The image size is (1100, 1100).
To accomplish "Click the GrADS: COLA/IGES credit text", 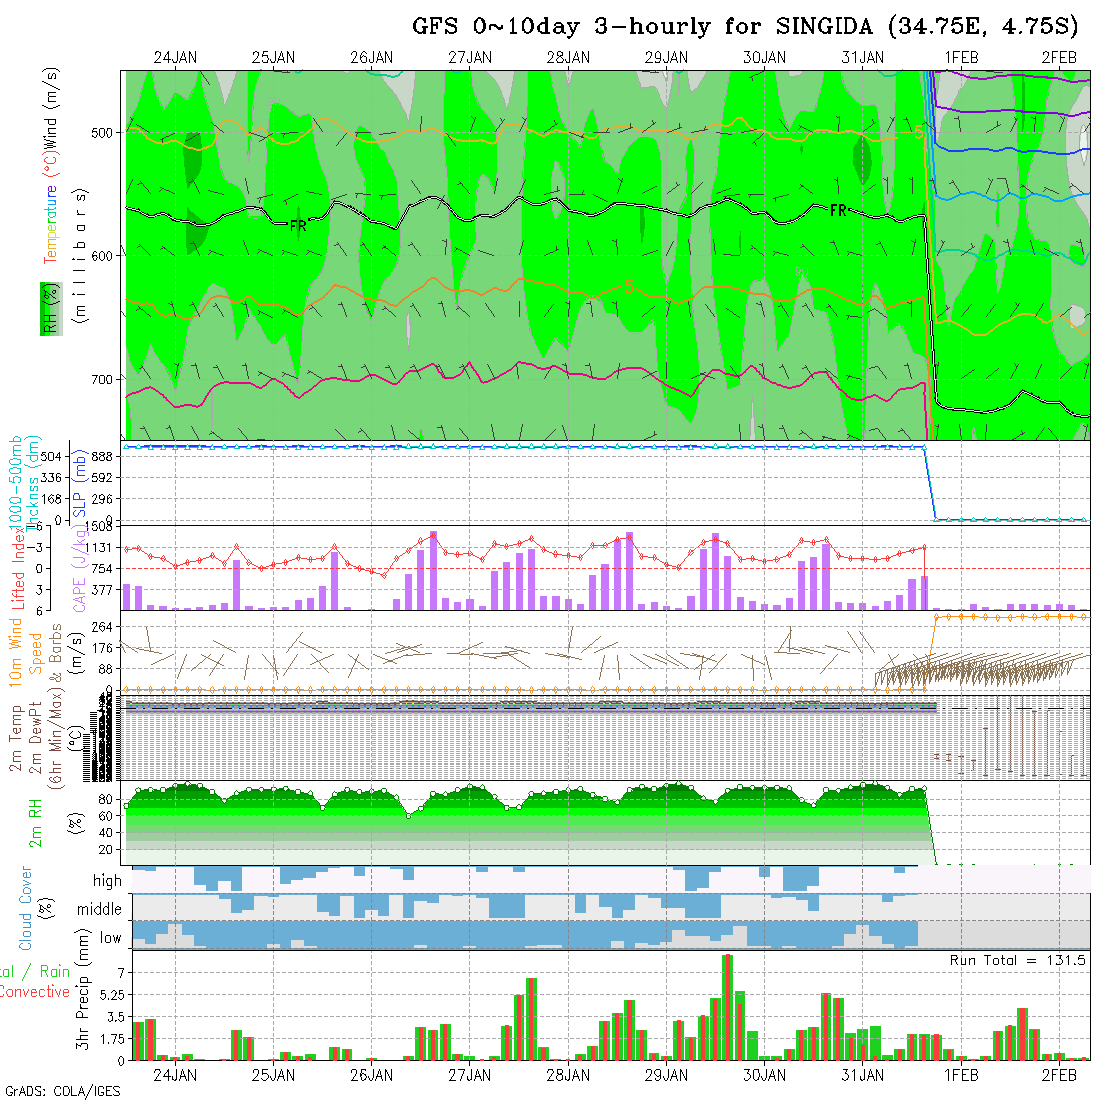I will point(63,1091).
